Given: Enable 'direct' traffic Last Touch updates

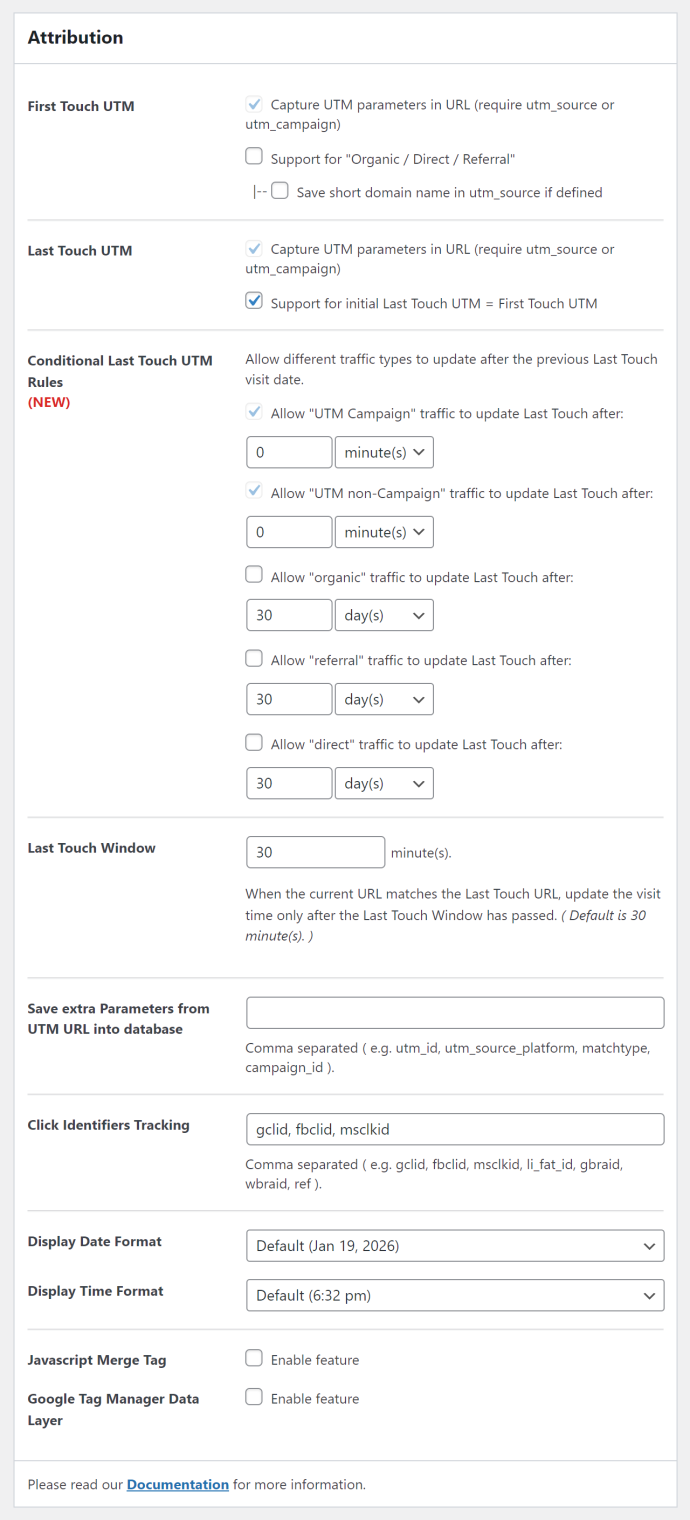Looking at the screenshot, I should click(253, 742).
